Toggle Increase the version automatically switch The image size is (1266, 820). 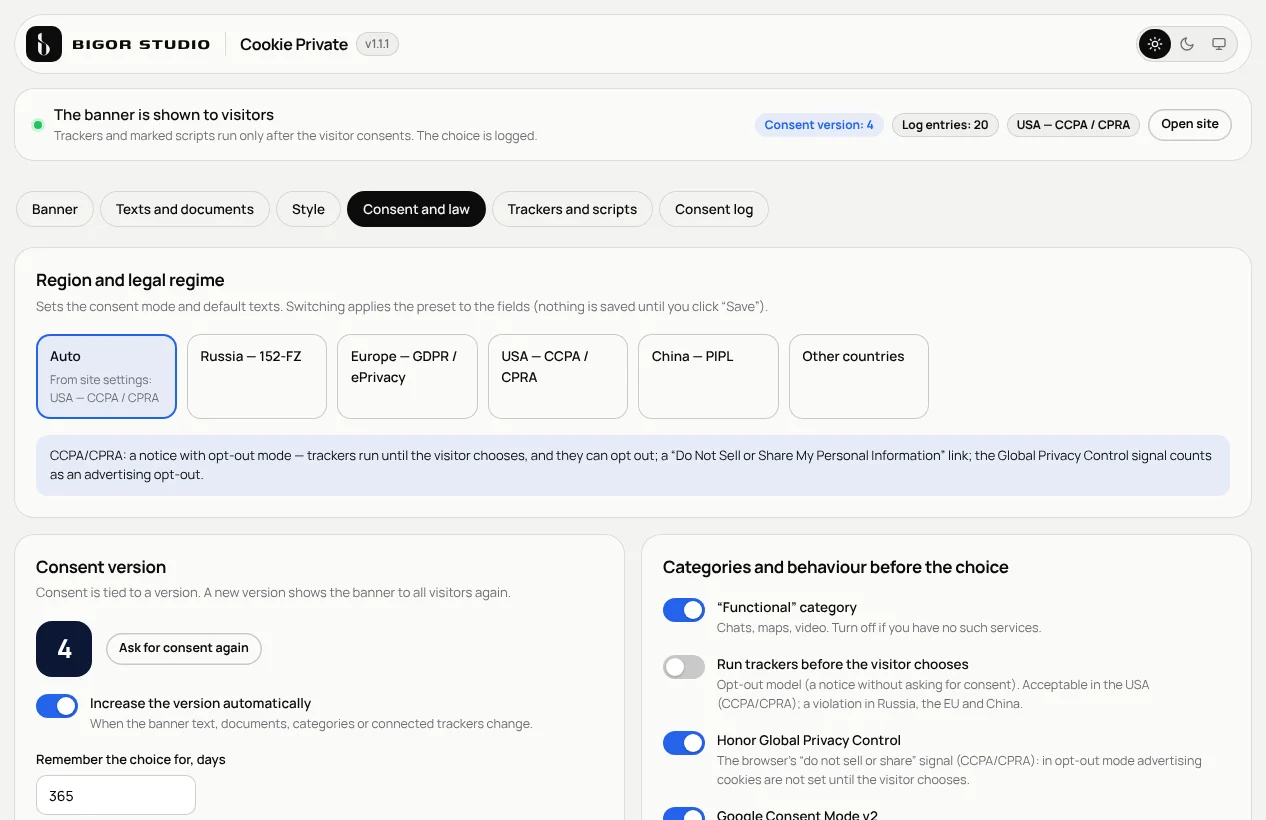click(x=57, y=706)
